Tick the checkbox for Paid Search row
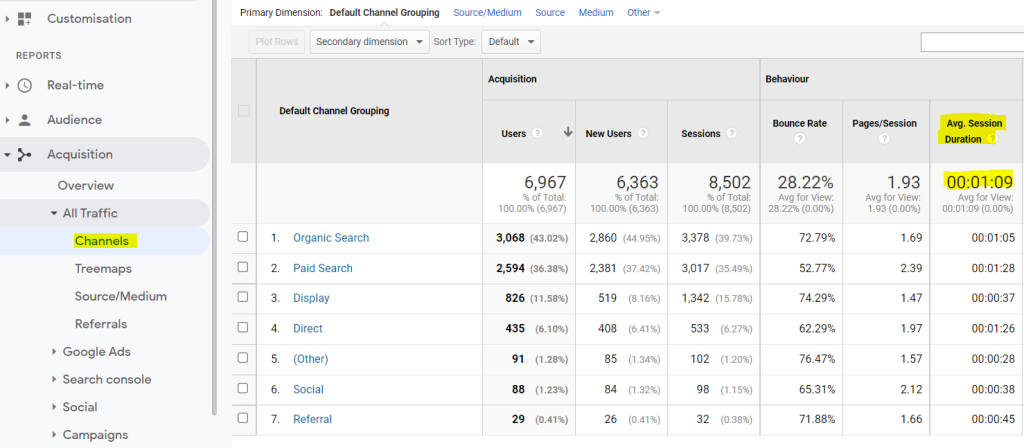 pyautogui.click(x=243, y=266)
